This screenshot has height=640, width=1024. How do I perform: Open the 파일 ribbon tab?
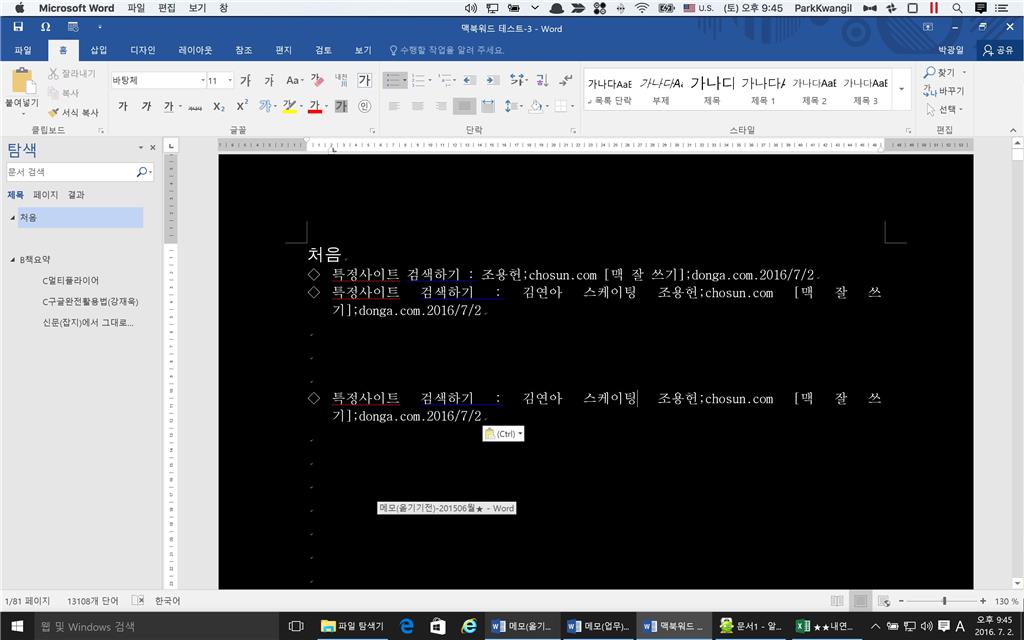tap(23, 50)
